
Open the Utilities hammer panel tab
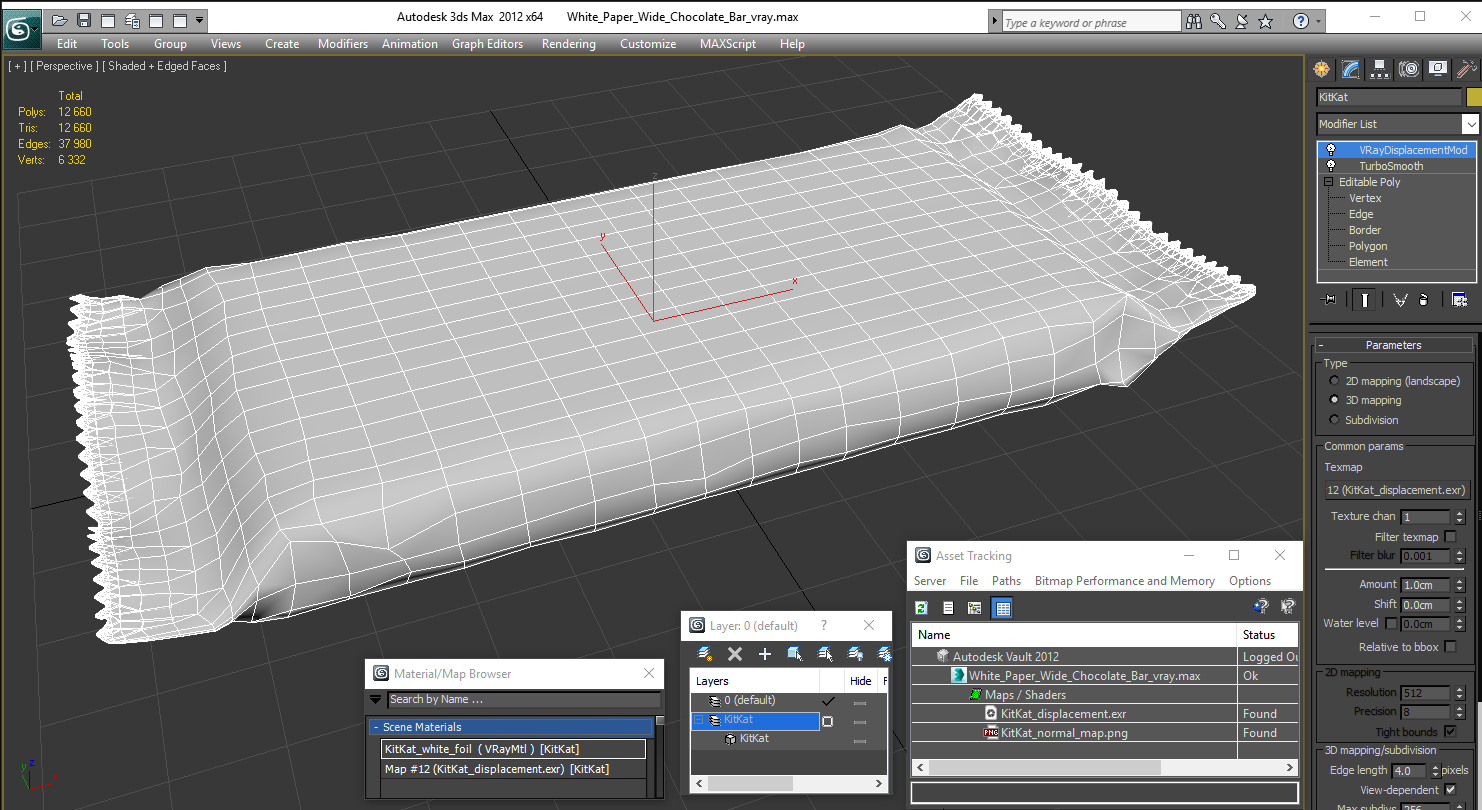[x=1466, y=69]
